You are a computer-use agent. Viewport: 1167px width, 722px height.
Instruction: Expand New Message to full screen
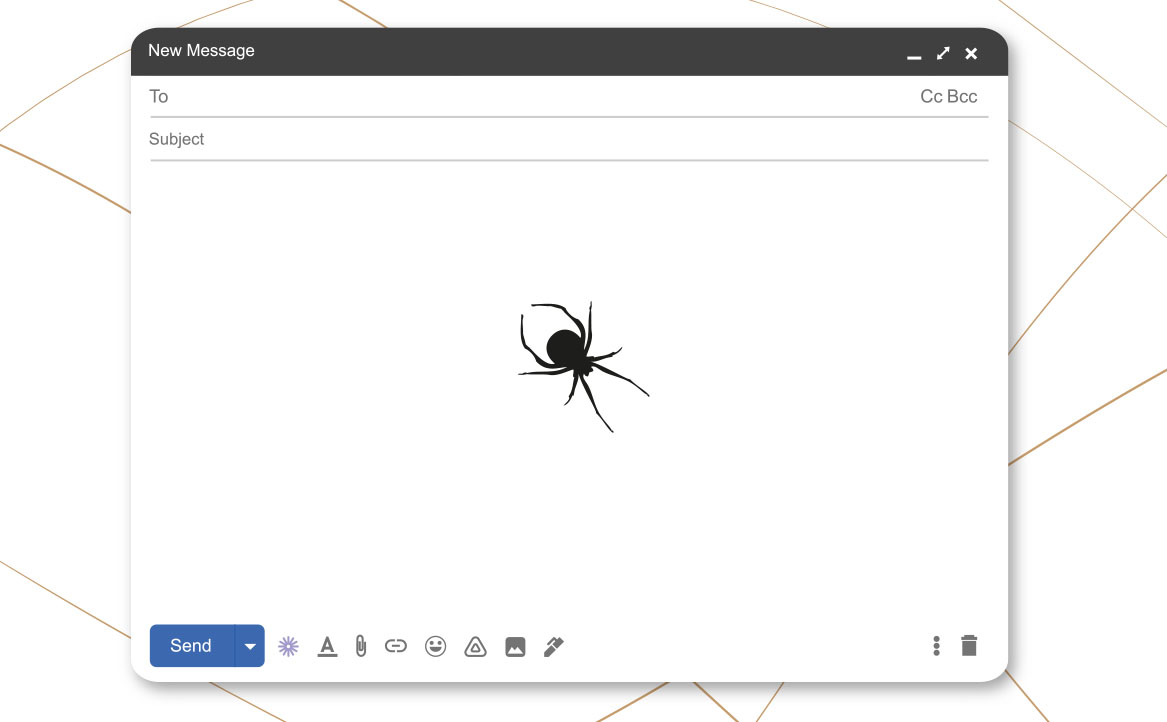943,53
